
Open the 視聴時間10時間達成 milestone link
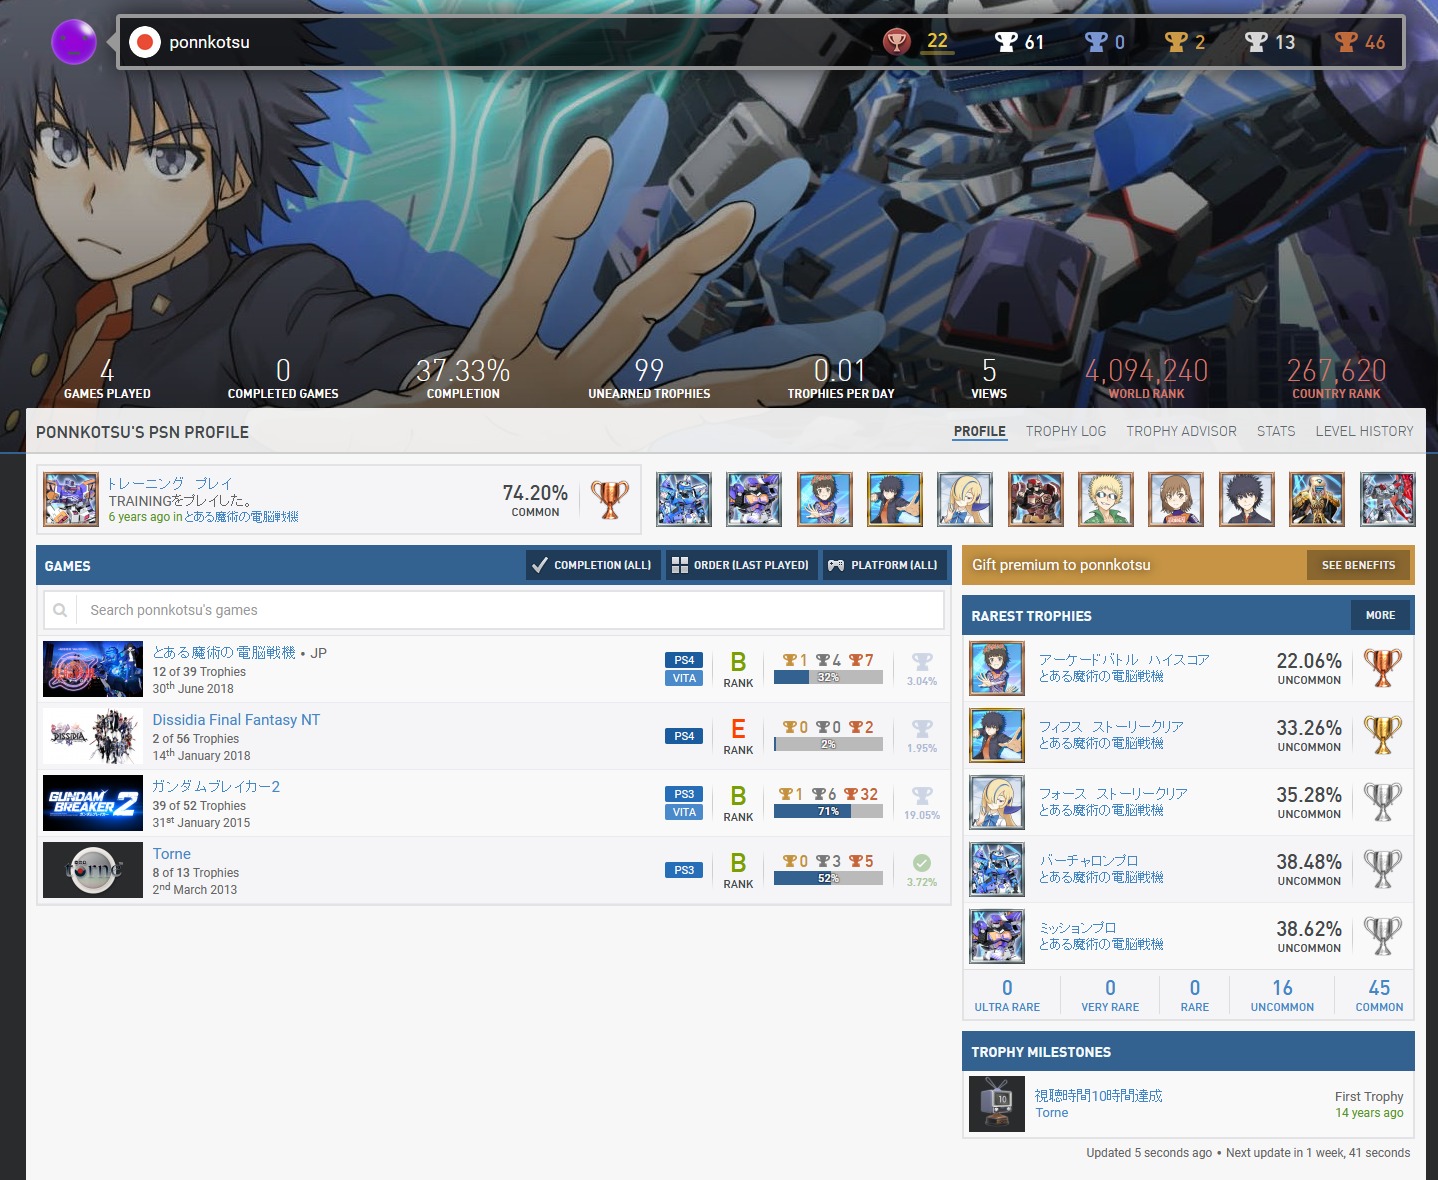tap(1099, 1096)
